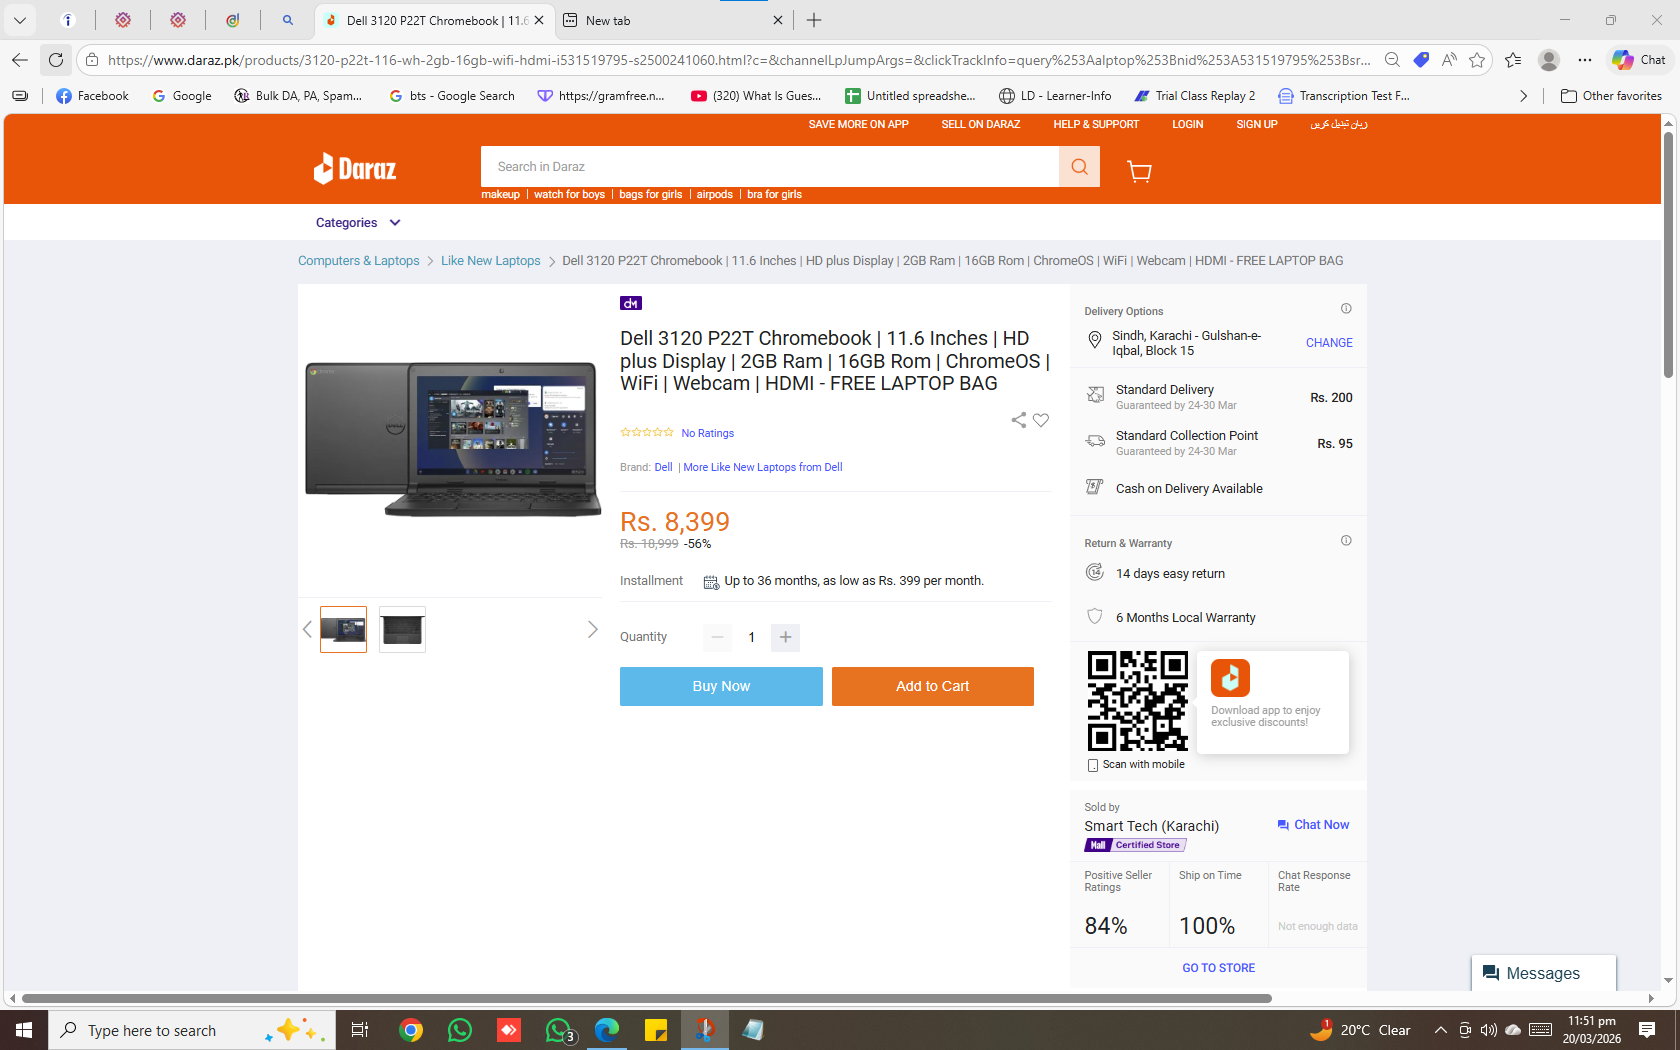Image resolution: width=1680 pixels, height=1050 pixels.
Task: Tick the Scan with mobile checkbox
Action: 1093,765
